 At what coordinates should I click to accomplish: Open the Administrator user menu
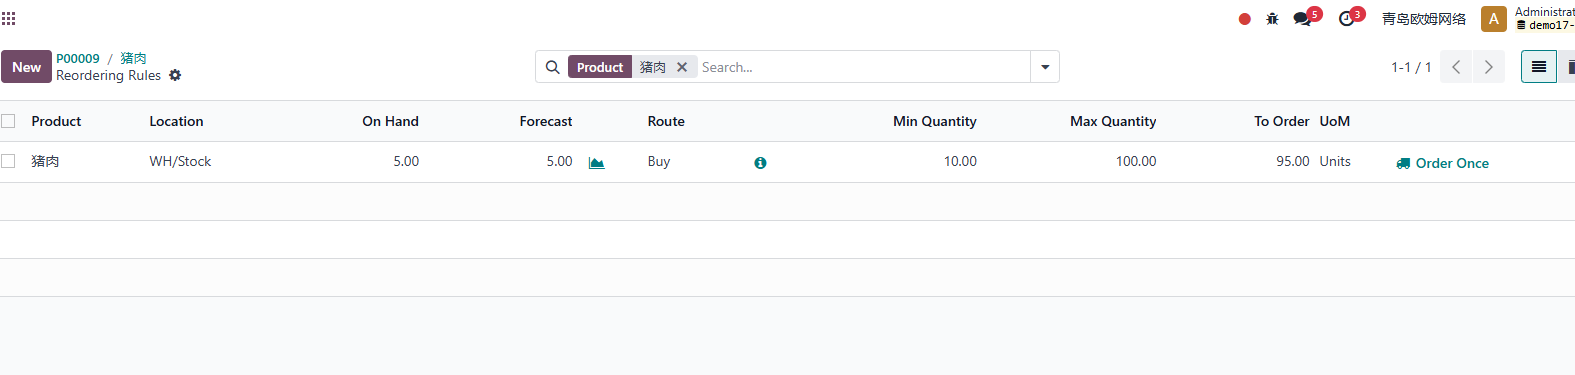click(1527, 19)
